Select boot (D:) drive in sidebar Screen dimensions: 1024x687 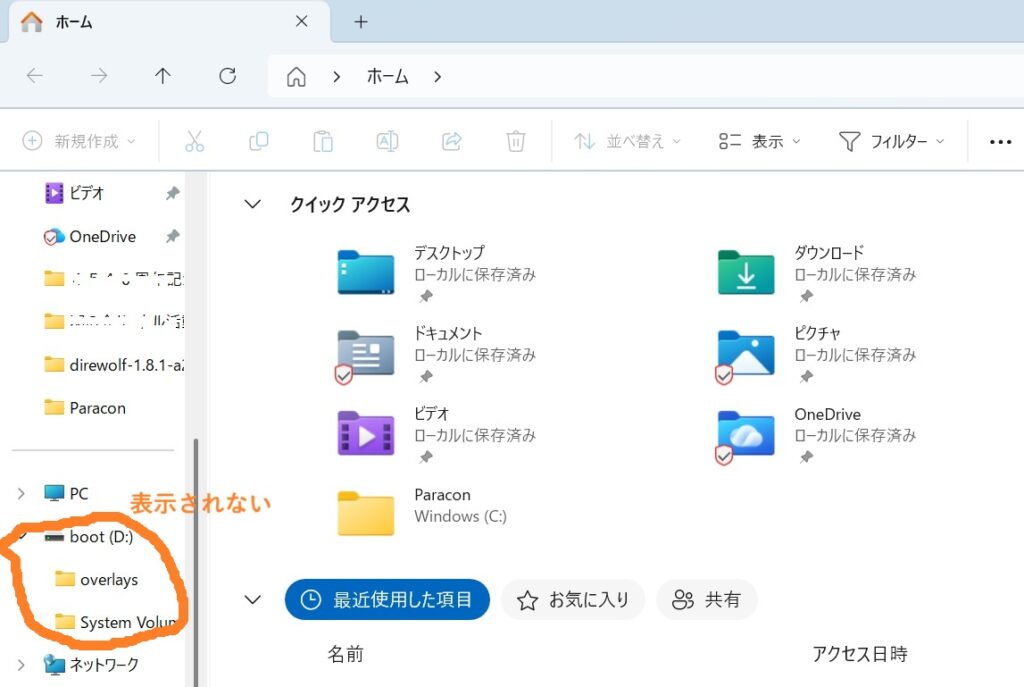[x=100, y=537]
